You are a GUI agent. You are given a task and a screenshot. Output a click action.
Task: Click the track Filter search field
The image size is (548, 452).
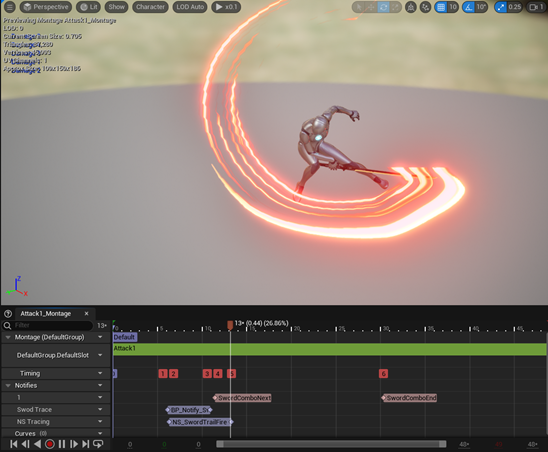coord(52,325)
